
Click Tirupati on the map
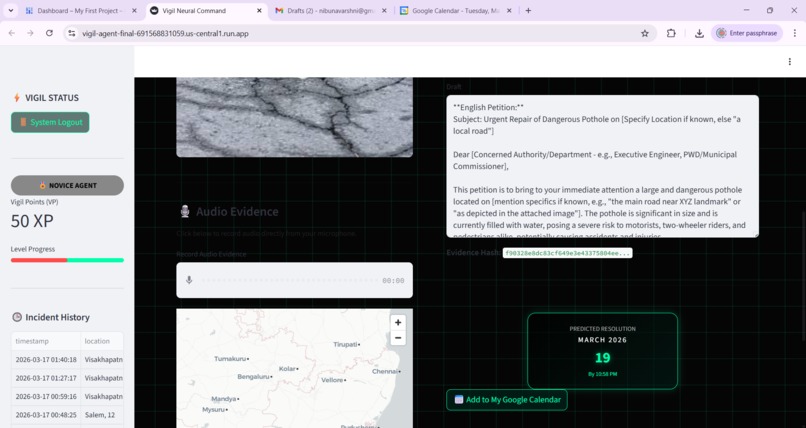point(345,344)
